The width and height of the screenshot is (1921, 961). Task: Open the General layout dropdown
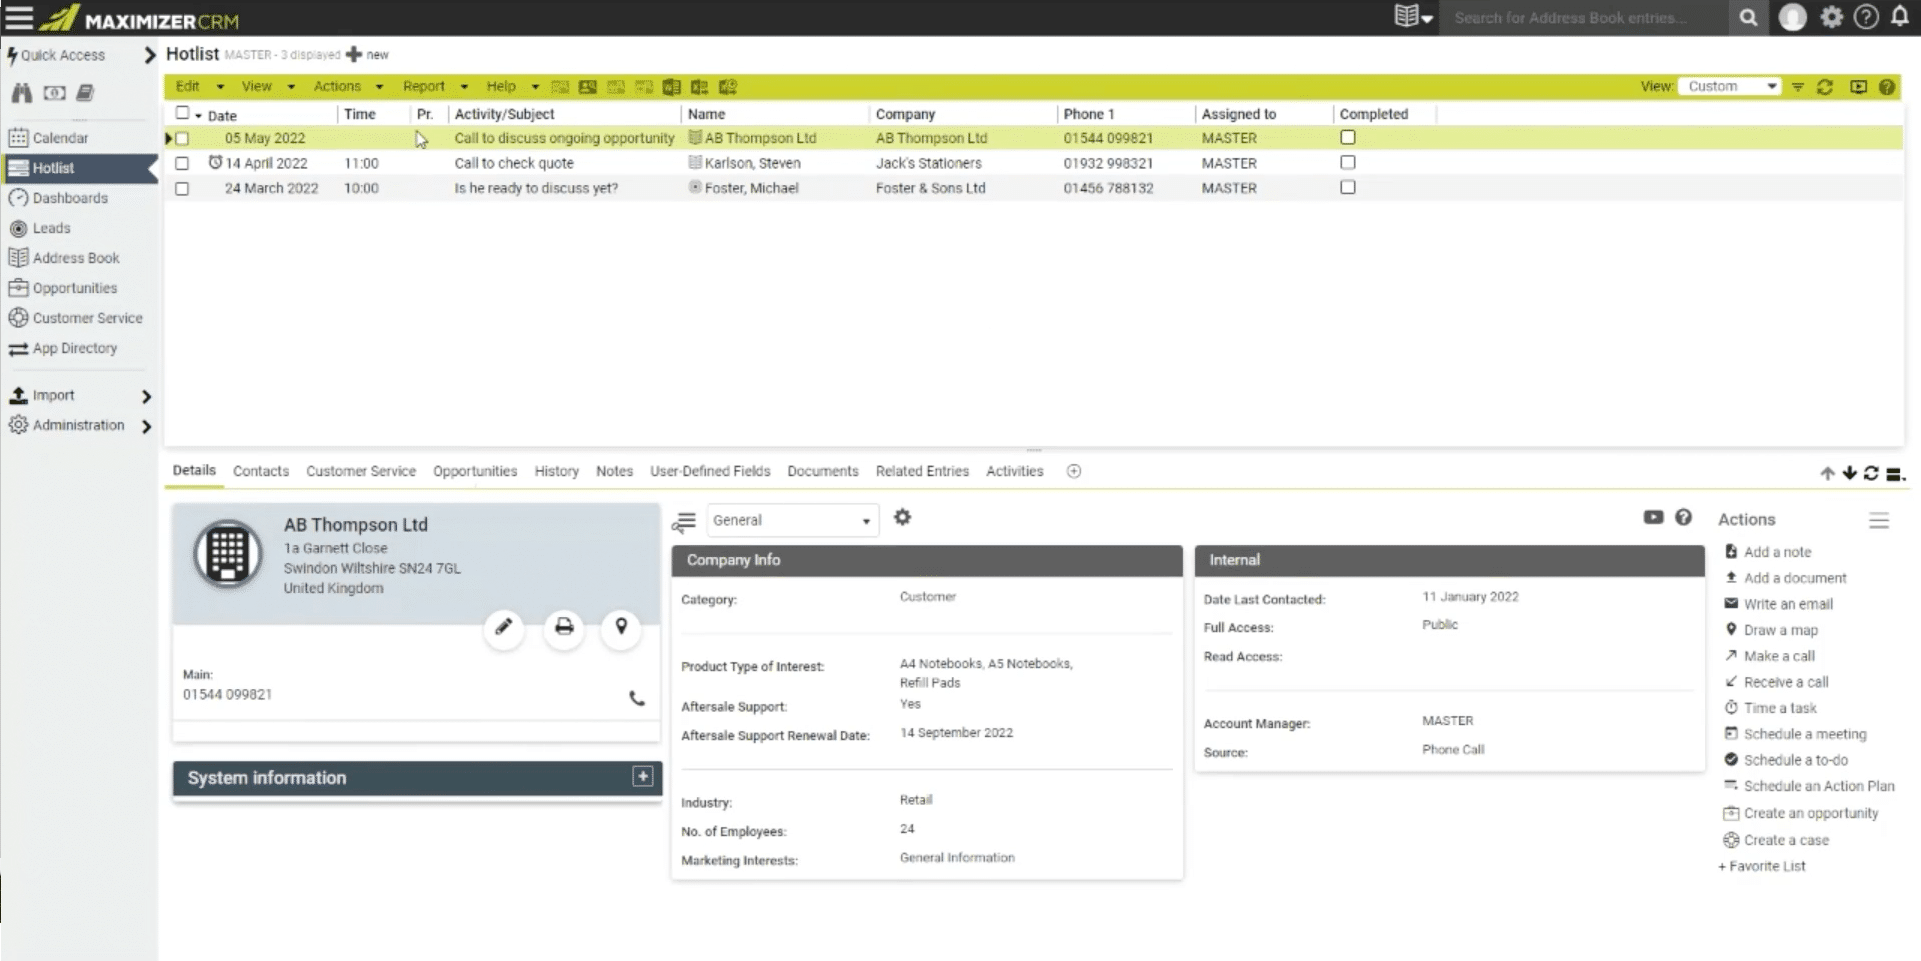coord(792,520)
